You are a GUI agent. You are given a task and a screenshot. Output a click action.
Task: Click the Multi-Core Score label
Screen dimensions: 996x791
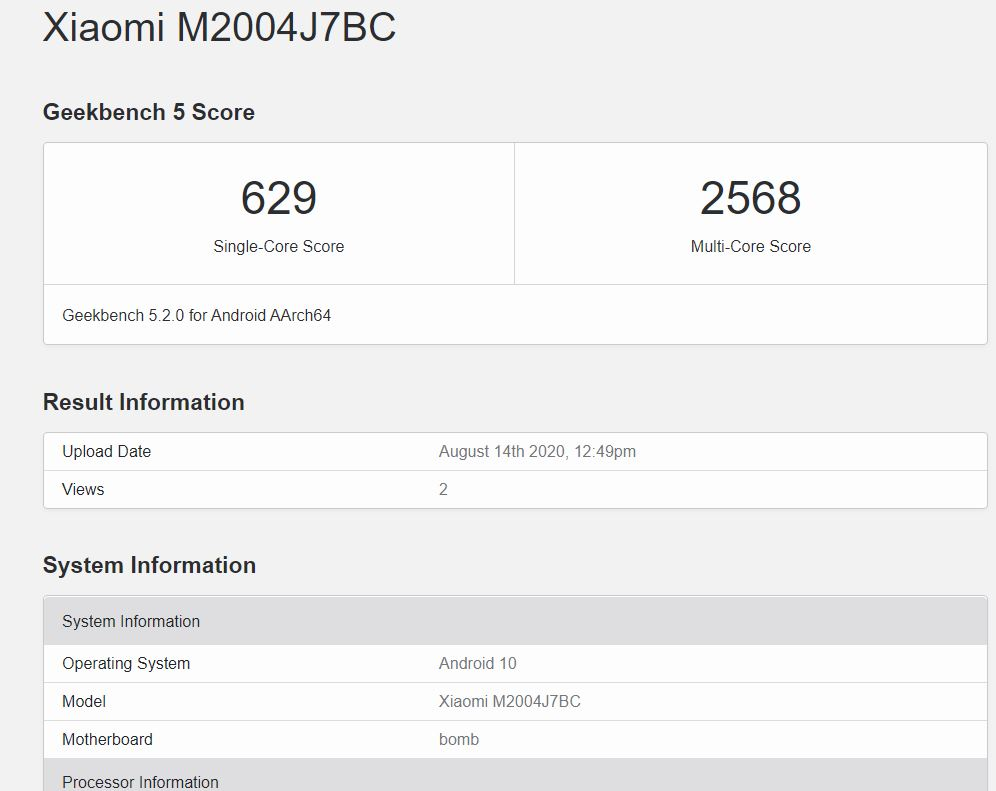click(x=750, y=246)
